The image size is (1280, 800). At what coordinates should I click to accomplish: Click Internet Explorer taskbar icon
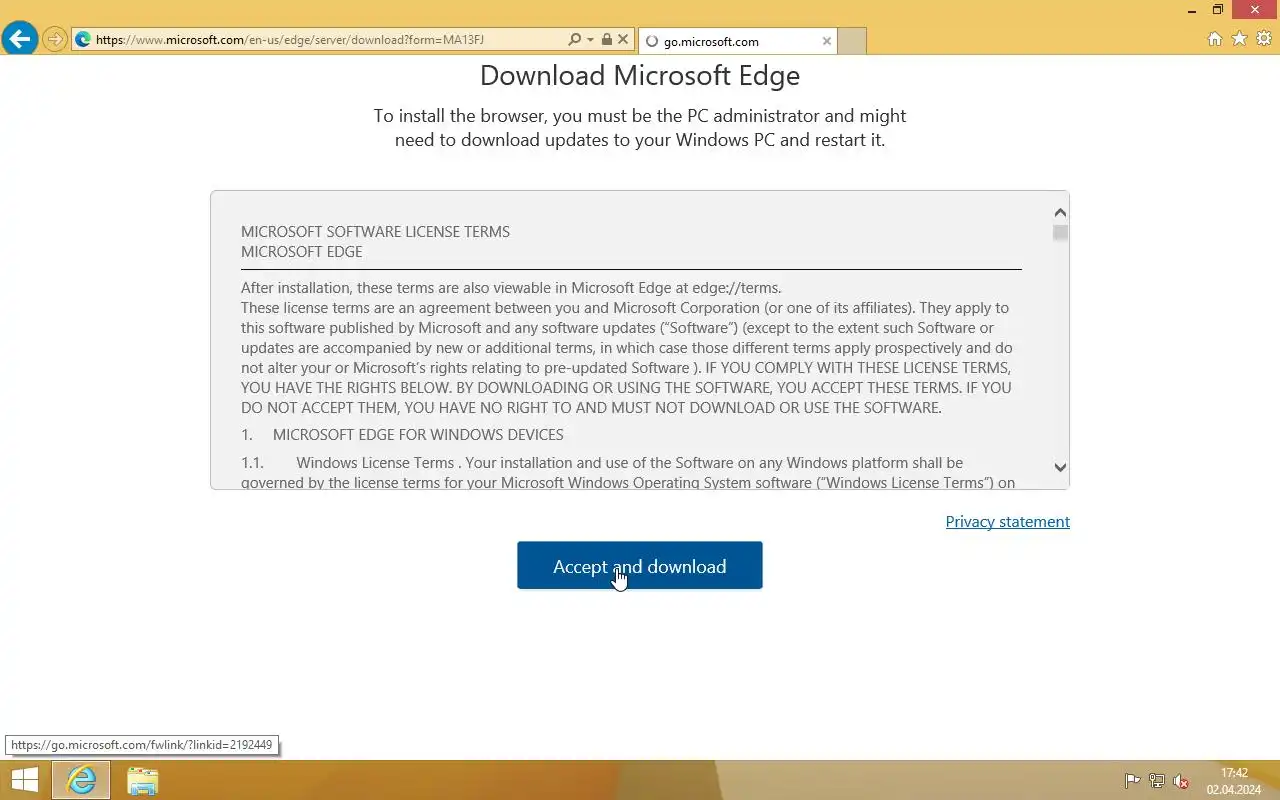tap(82, 780)
